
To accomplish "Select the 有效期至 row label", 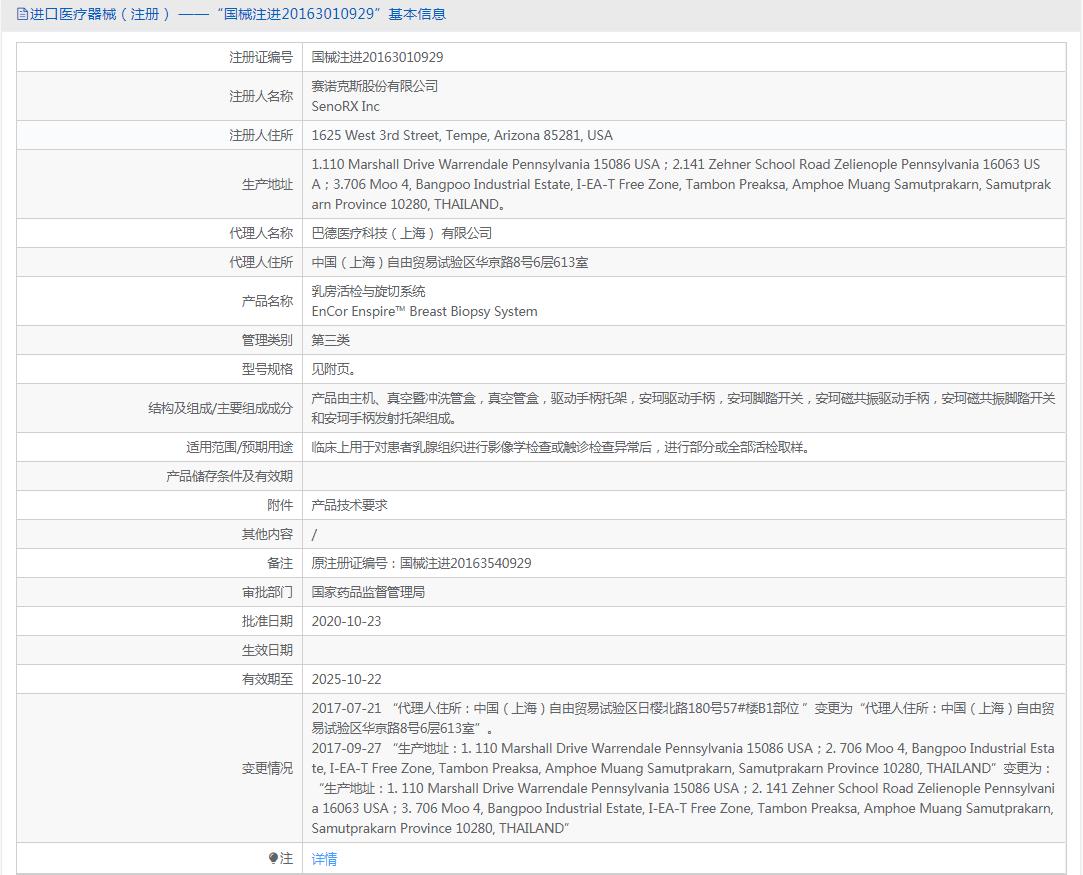I will tap(267, 680).
